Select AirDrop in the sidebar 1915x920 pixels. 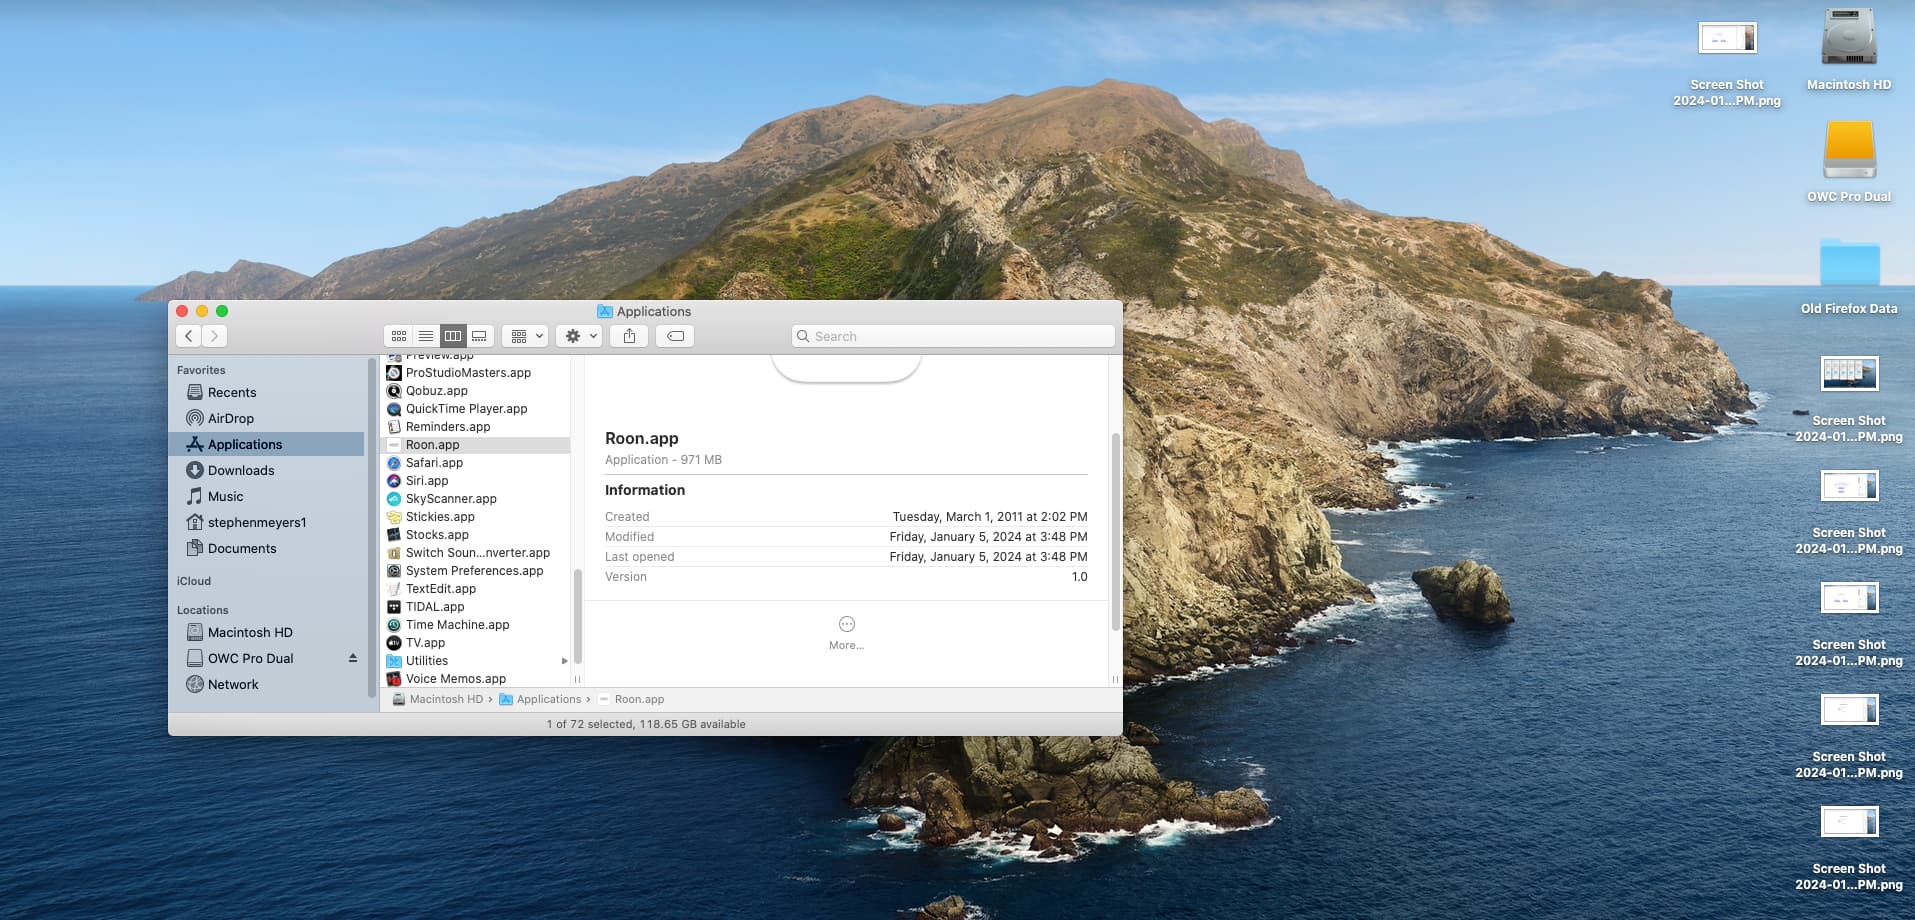coord(230,419)
